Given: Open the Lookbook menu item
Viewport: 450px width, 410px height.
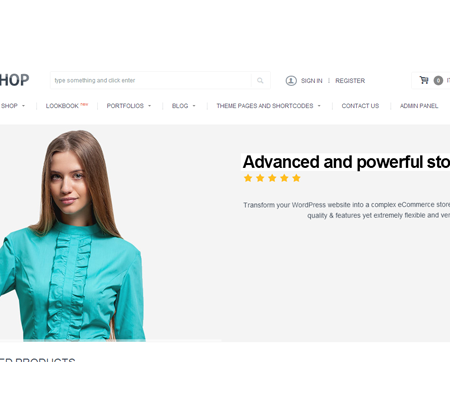Looking at the screenshot, I should pyautogui.click(x=62, y=106).
